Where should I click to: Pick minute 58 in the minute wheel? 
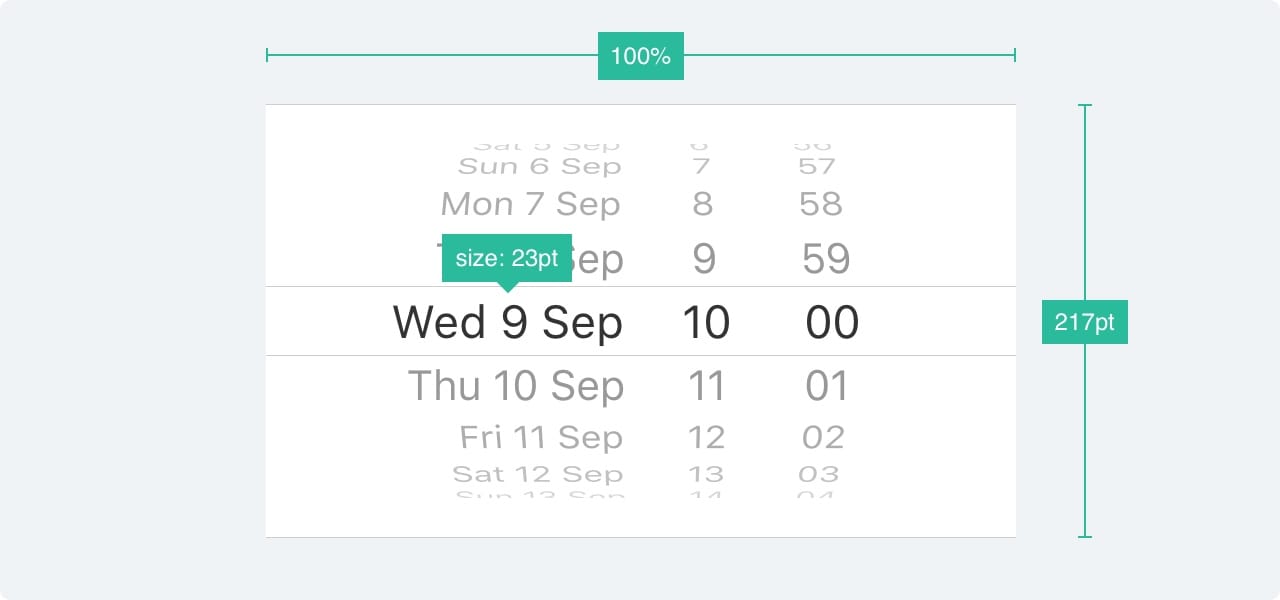[821, 204]
